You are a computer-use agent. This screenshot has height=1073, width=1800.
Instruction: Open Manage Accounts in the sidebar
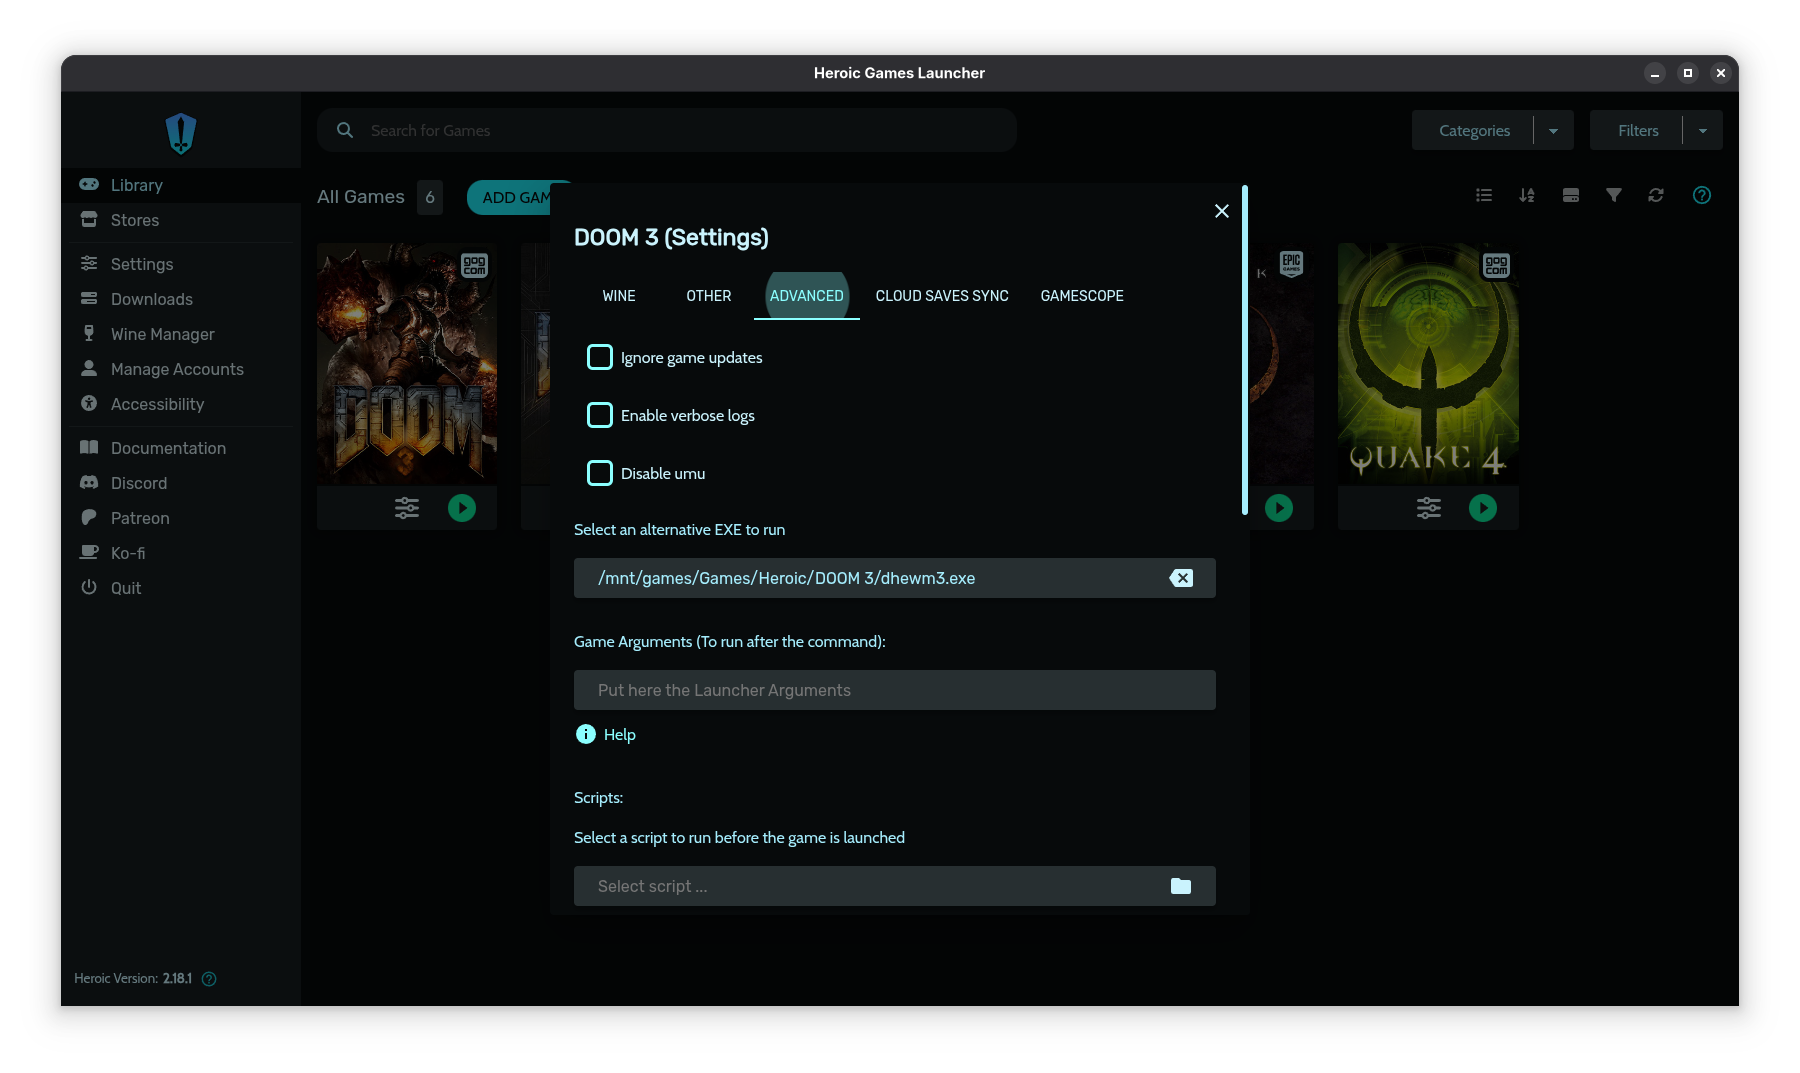point(181,369)
